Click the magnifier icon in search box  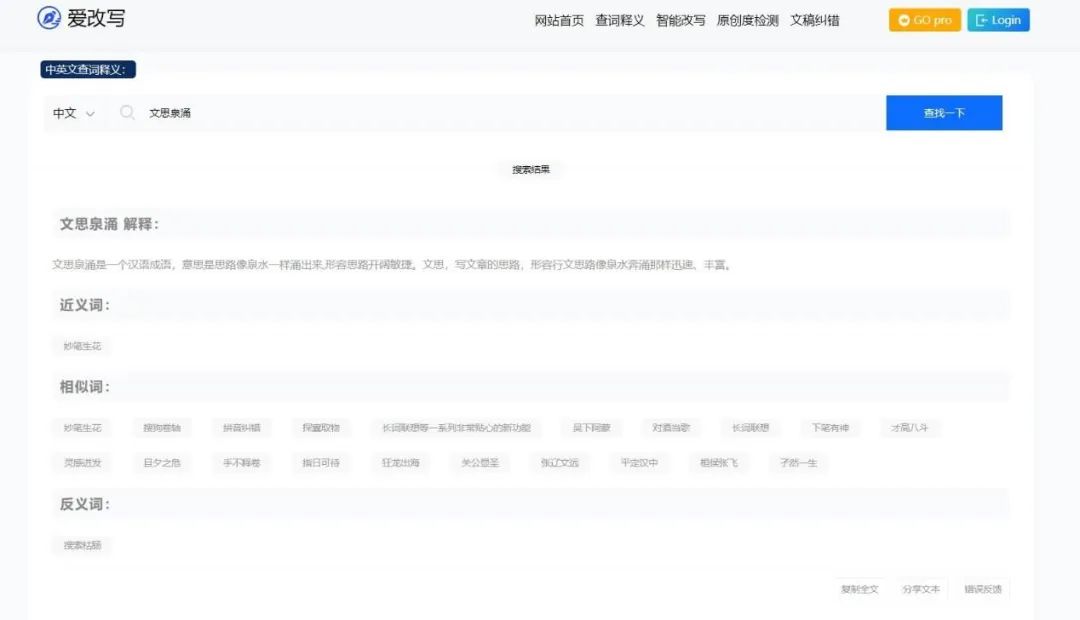[x=127, y=113]
